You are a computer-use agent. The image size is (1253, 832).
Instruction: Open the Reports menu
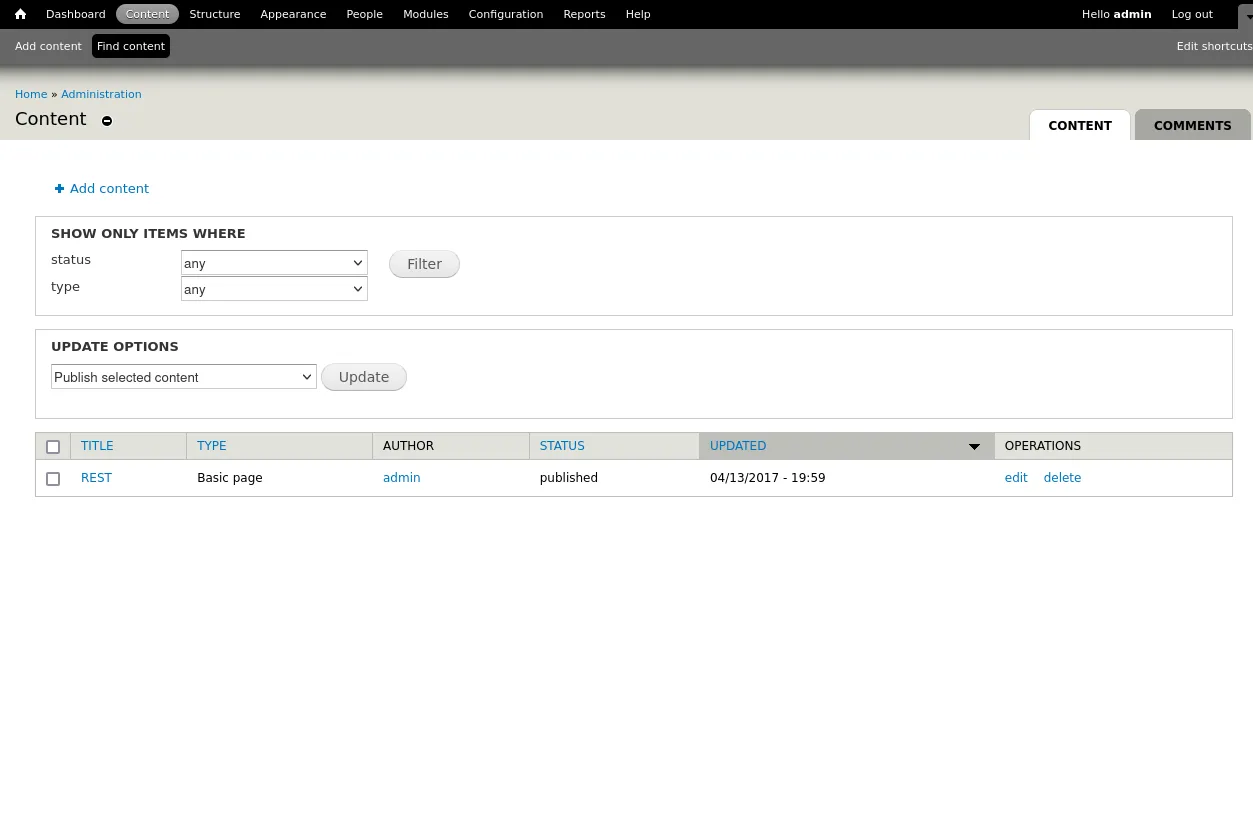click(x=584, y=14)
